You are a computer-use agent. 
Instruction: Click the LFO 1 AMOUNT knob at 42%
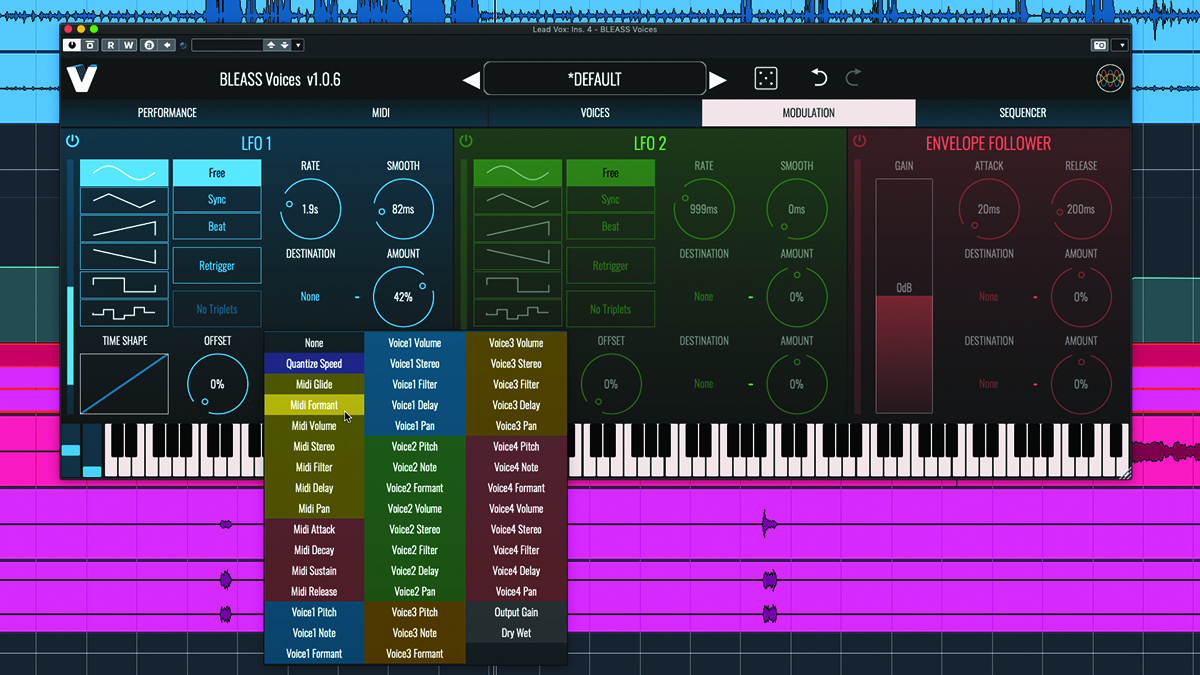tap(403, 297)
